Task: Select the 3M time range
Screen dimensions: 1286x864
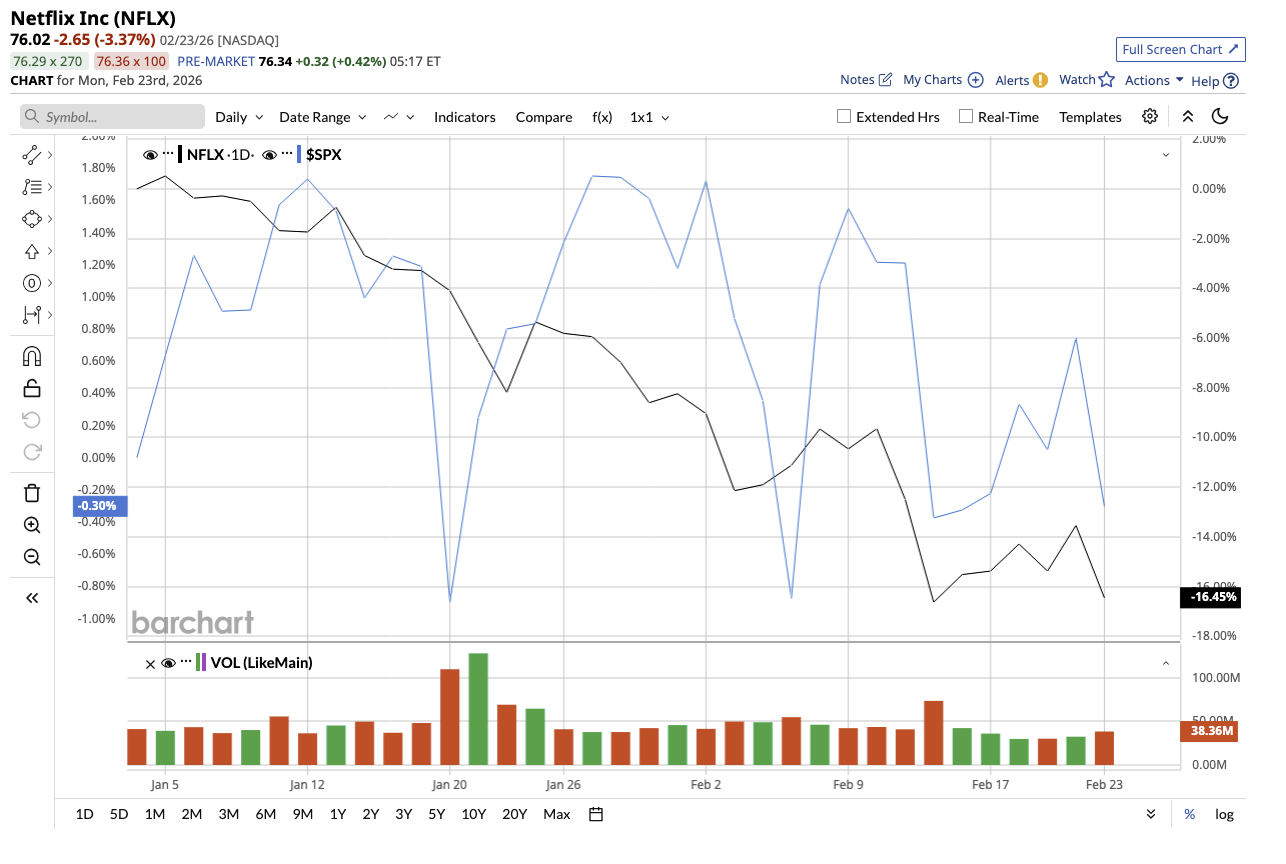Action: click(228, 814)
